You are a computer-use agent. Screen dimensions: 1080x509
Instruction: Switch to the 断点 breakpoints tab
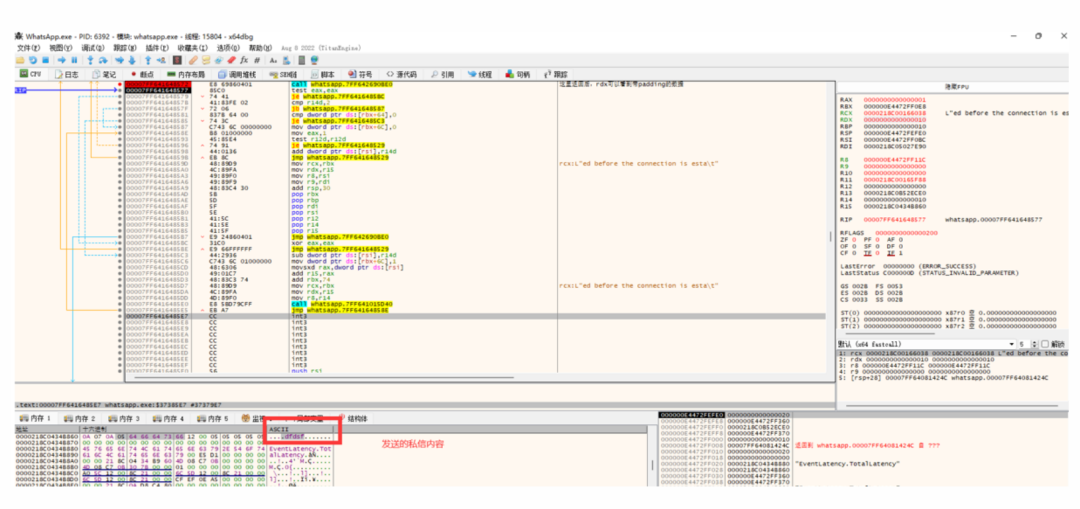click(x=143, y=74)
